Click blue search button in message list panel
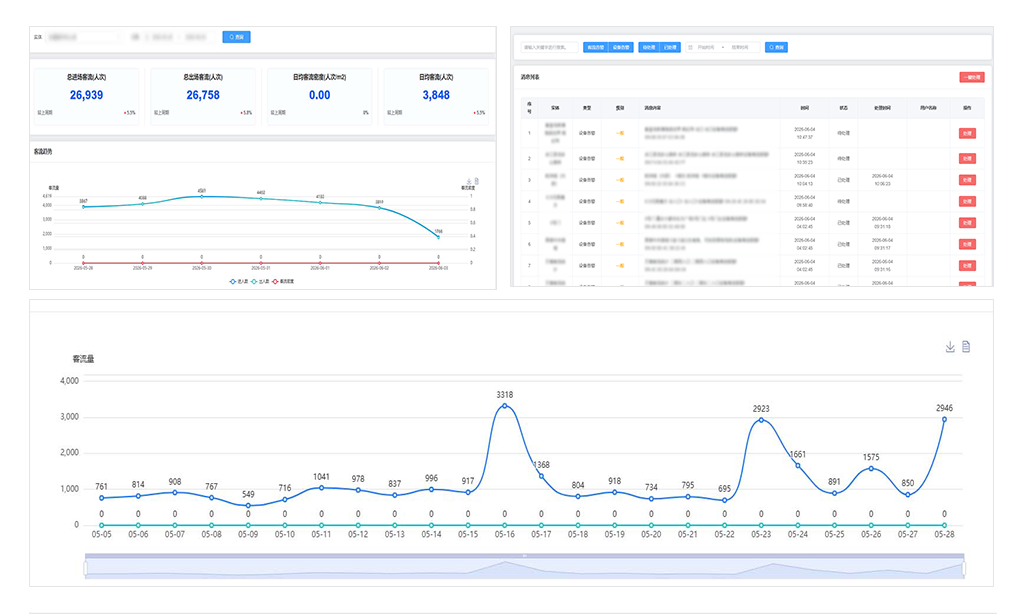1023x614 pixels. coord(776,47)
